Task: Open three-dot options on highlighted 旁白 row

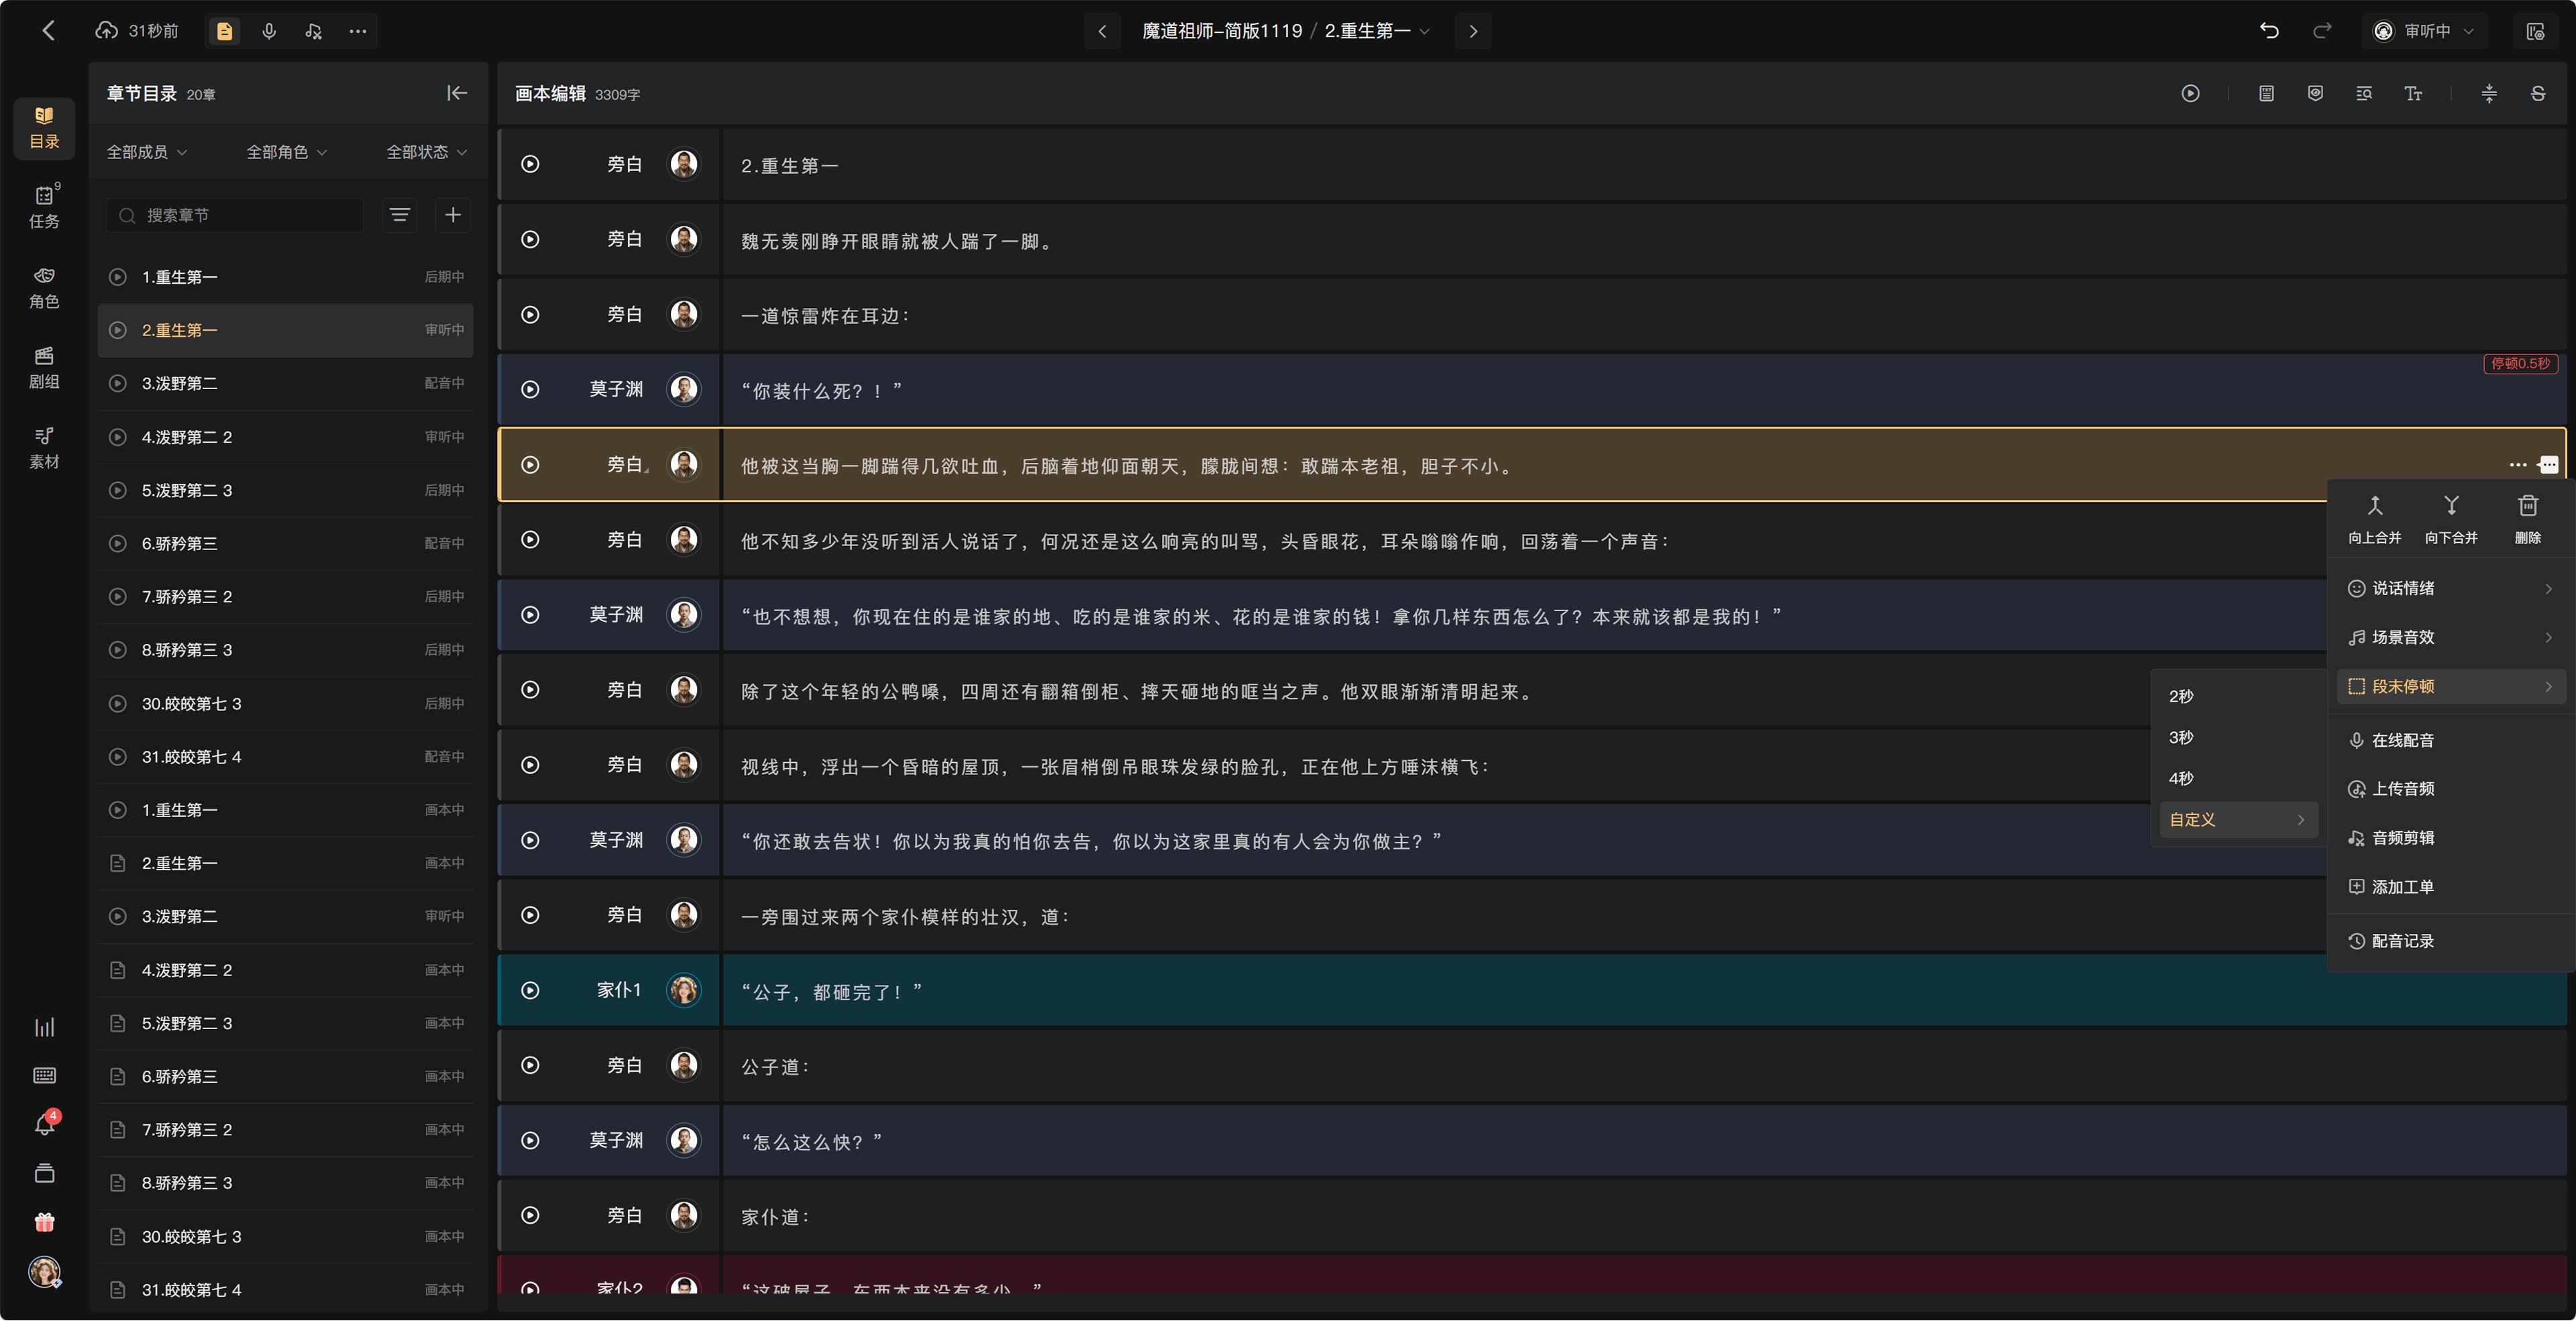Action: pyautogui.click(x=2518, y=464)
